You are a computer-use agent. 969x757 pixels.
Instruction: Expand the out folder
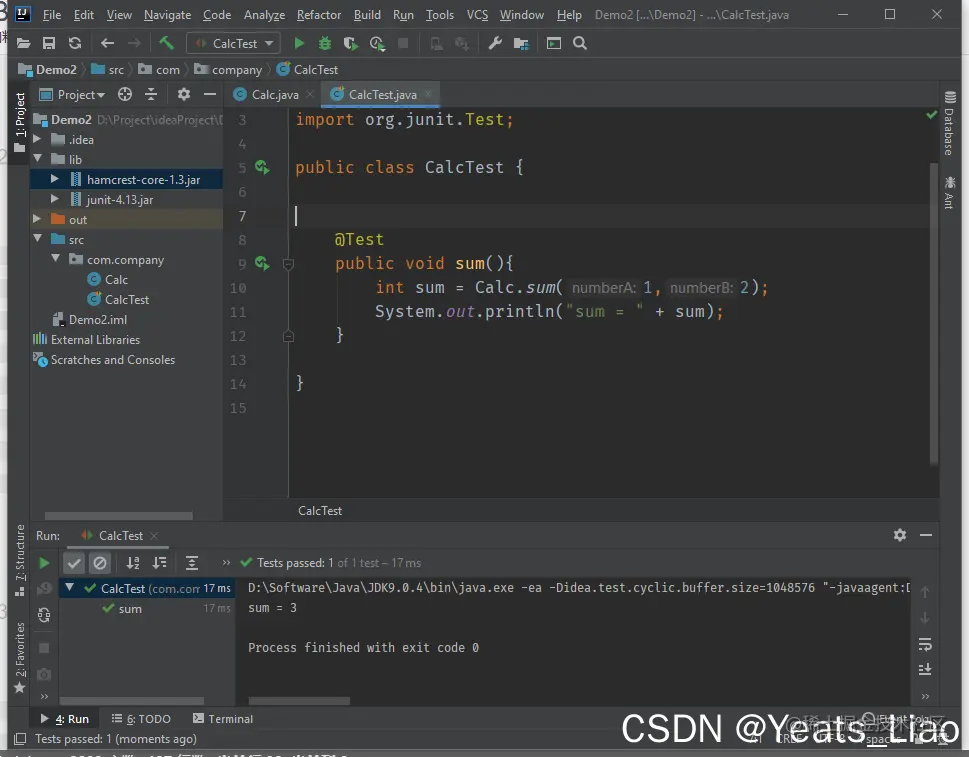pyautogui.click(x=37, y=219)
